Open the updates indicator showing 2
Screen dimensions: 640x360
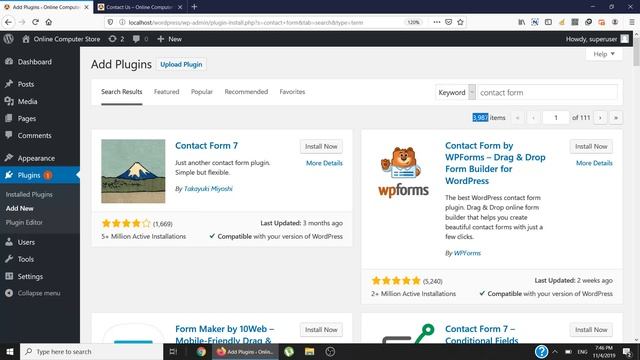pyautogui.click(x=116, y=39)
